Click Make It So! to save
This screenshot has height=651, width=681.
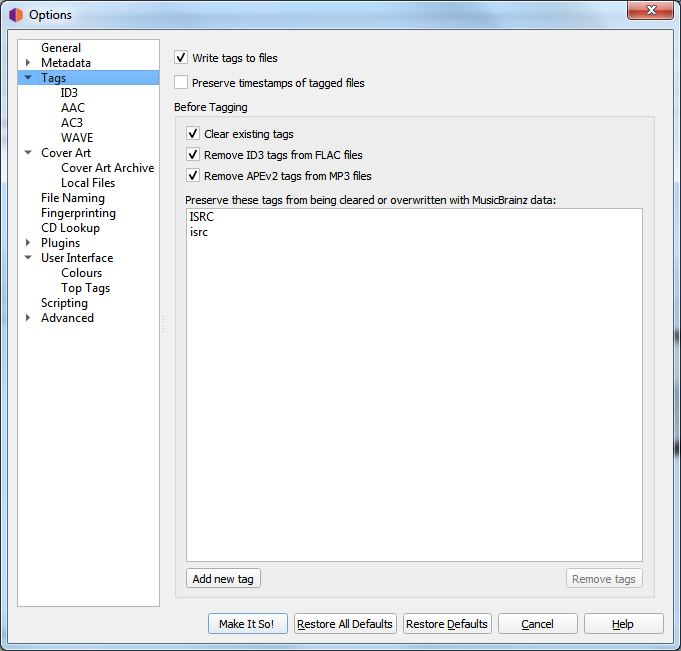tap(247, 624)
